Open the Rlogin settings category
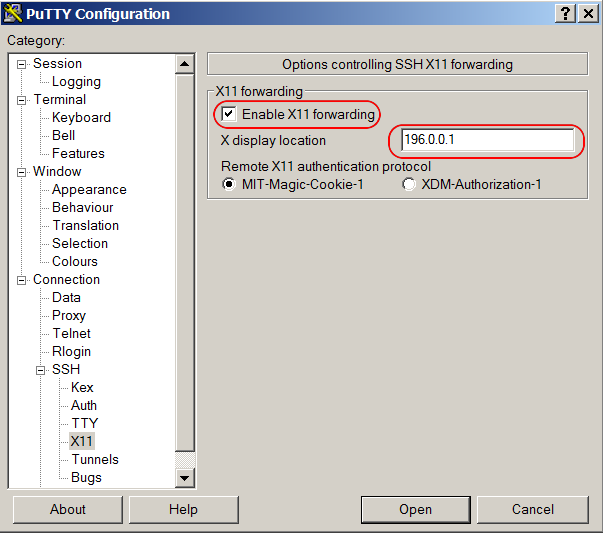Viewport: 603px width, 533px height. [71, 351]
